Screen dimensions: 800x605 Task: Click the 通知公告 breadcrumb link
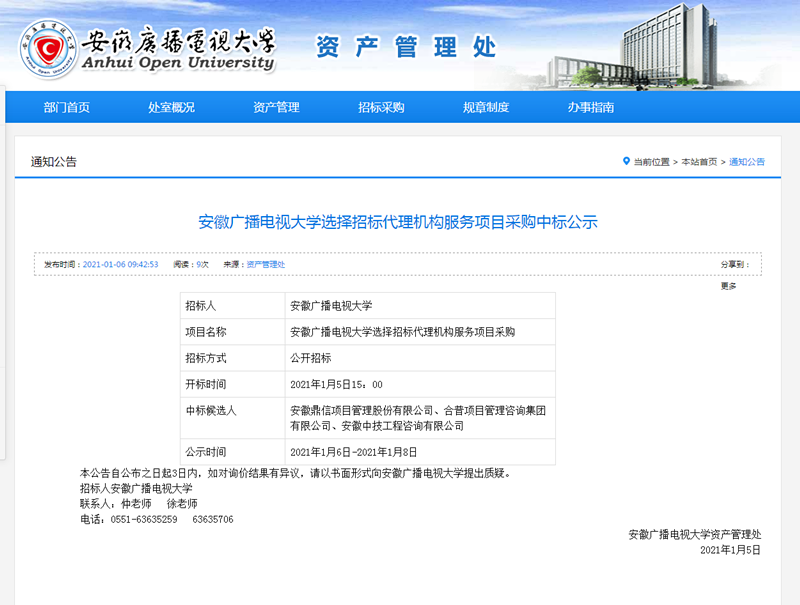(x=747, y=162)
